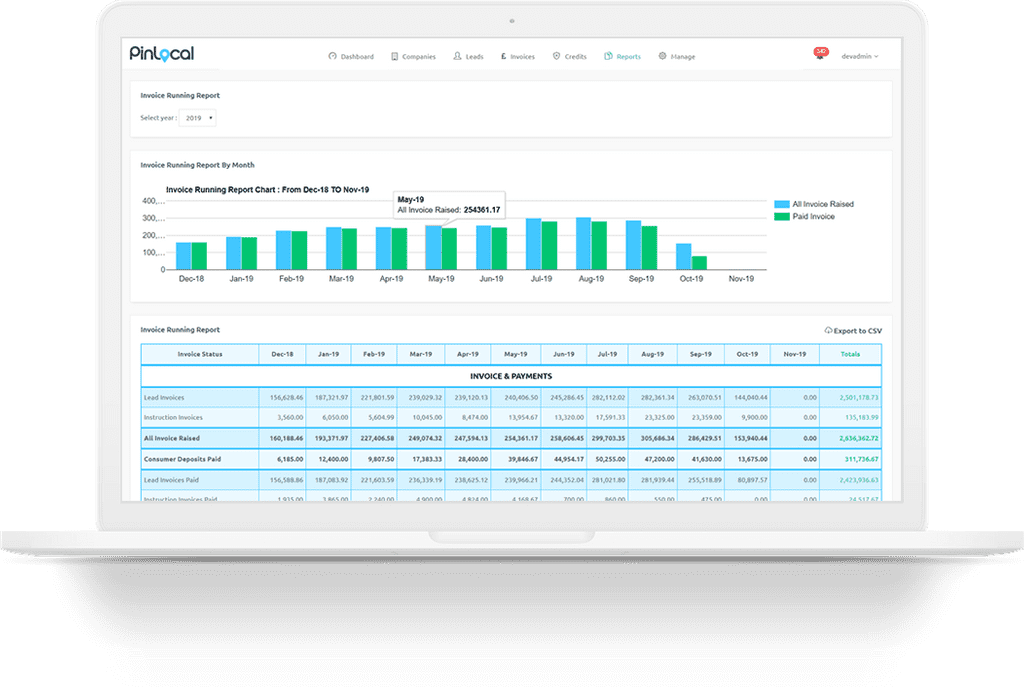Click the Export to CSV cloud icon
This screenshot has width=1024, height=687.
(828, 330)
